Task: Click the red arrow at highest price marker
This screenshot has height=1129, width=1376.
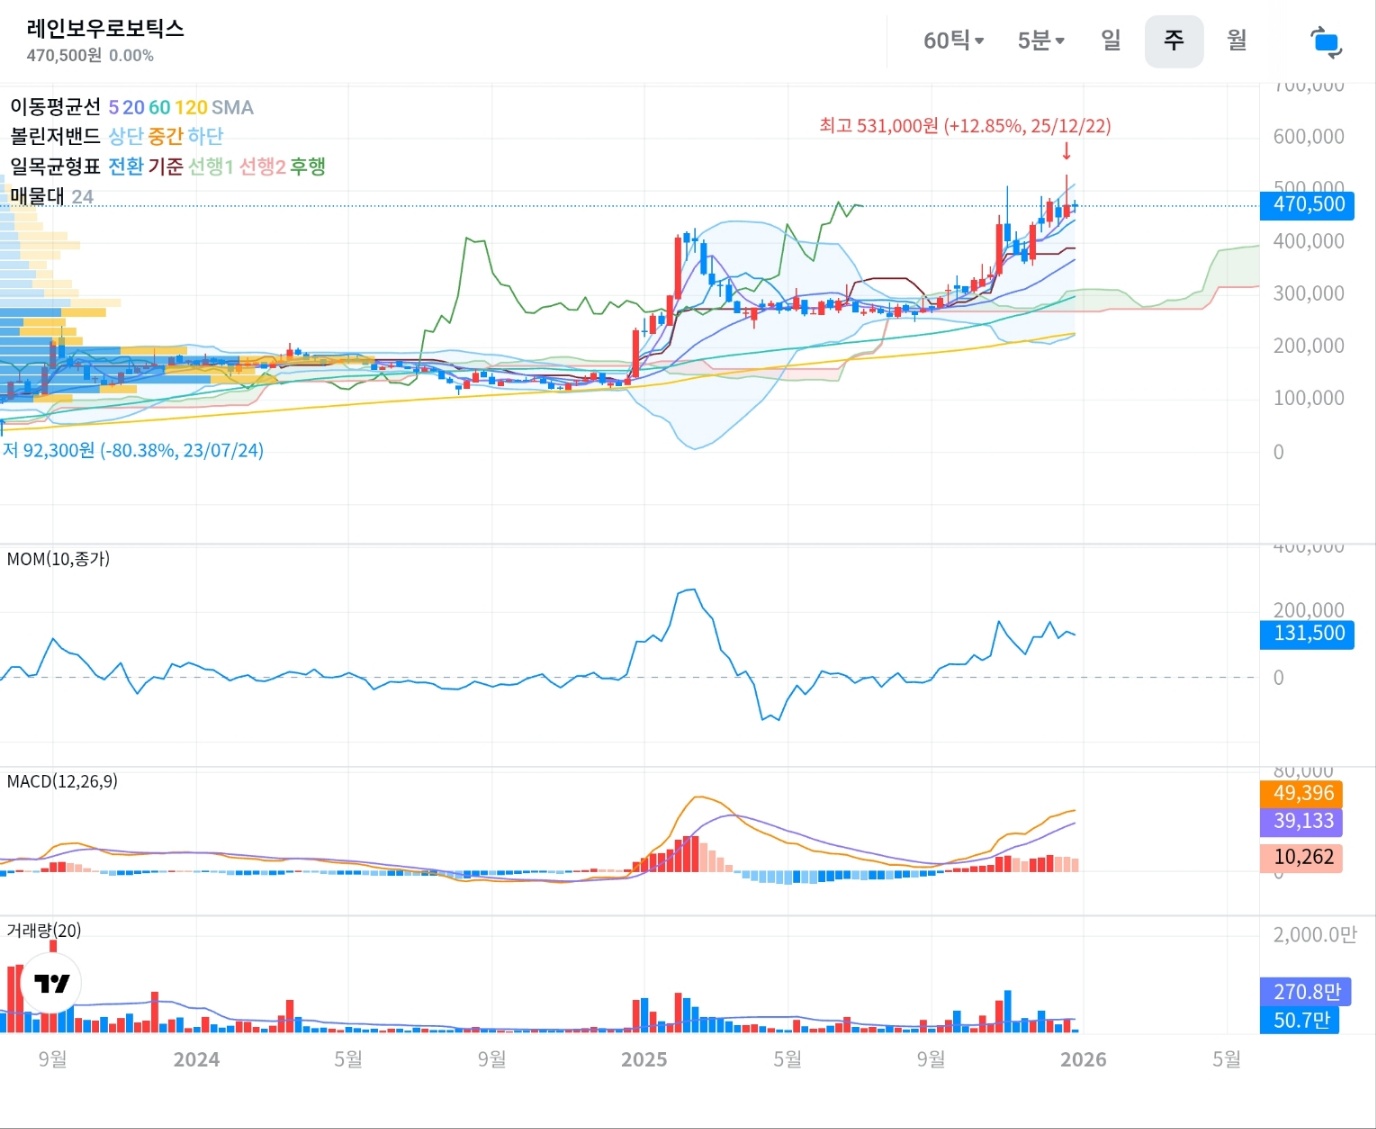Action: [x=1066, y=151]
